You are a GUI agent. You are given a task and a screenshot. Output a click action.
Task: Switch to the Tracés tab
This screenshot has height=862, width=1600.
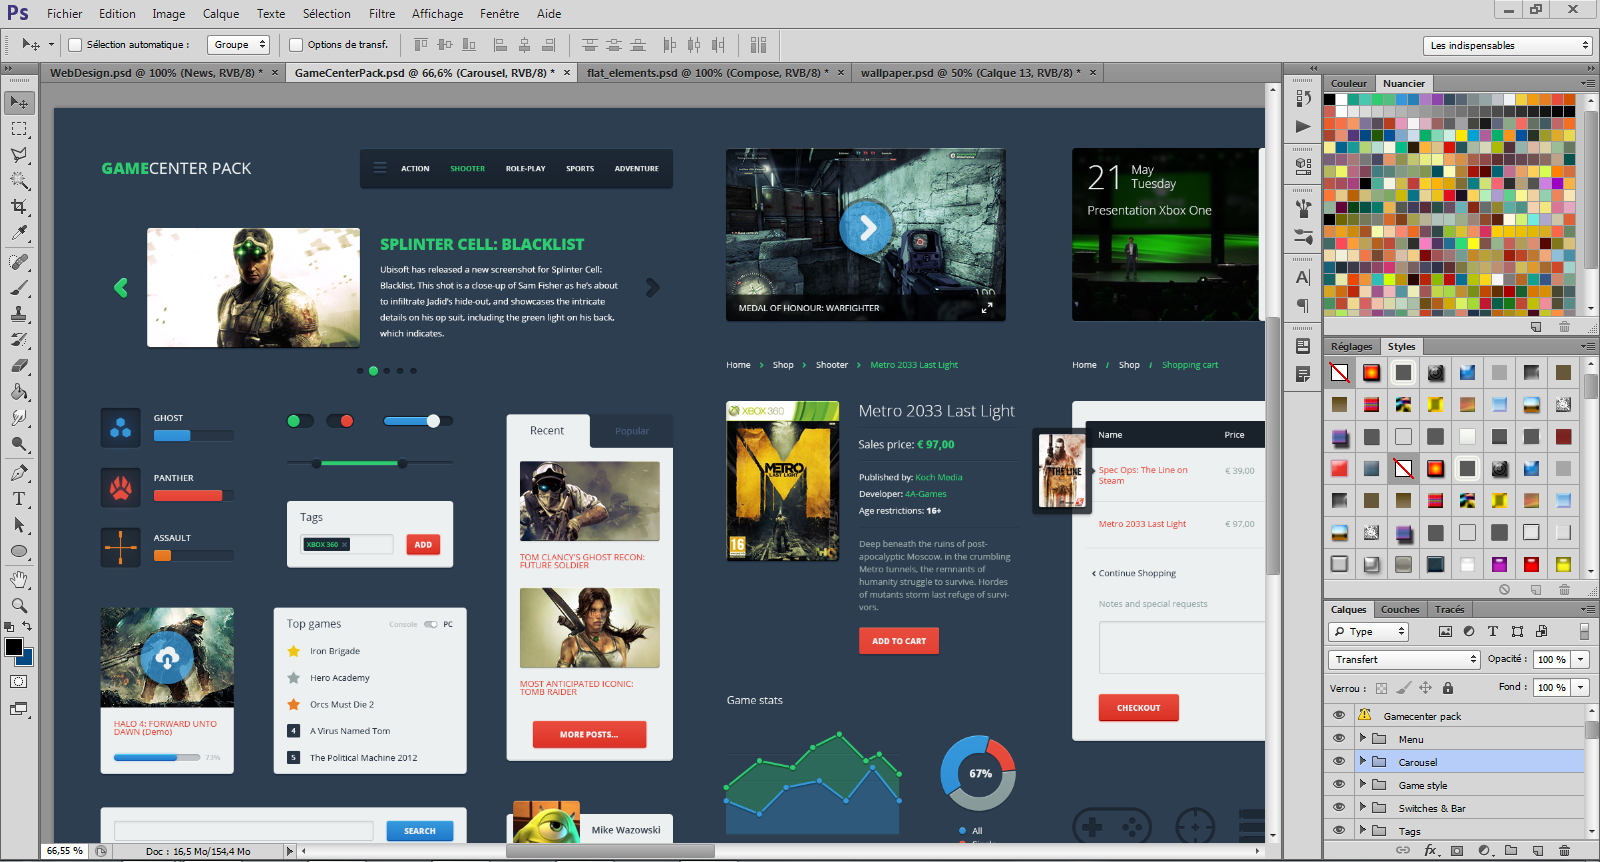tap(1449, 609)
